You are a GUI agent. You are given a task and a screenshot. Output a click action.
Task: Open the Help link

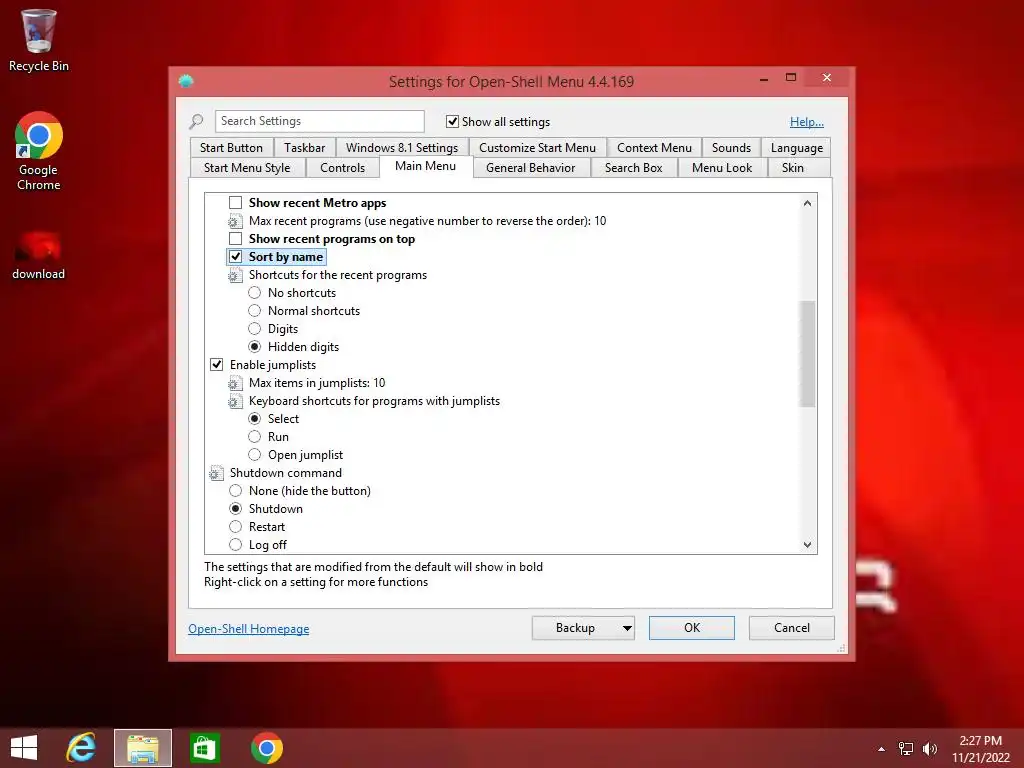pyautogui.click(x=807, y=121)
